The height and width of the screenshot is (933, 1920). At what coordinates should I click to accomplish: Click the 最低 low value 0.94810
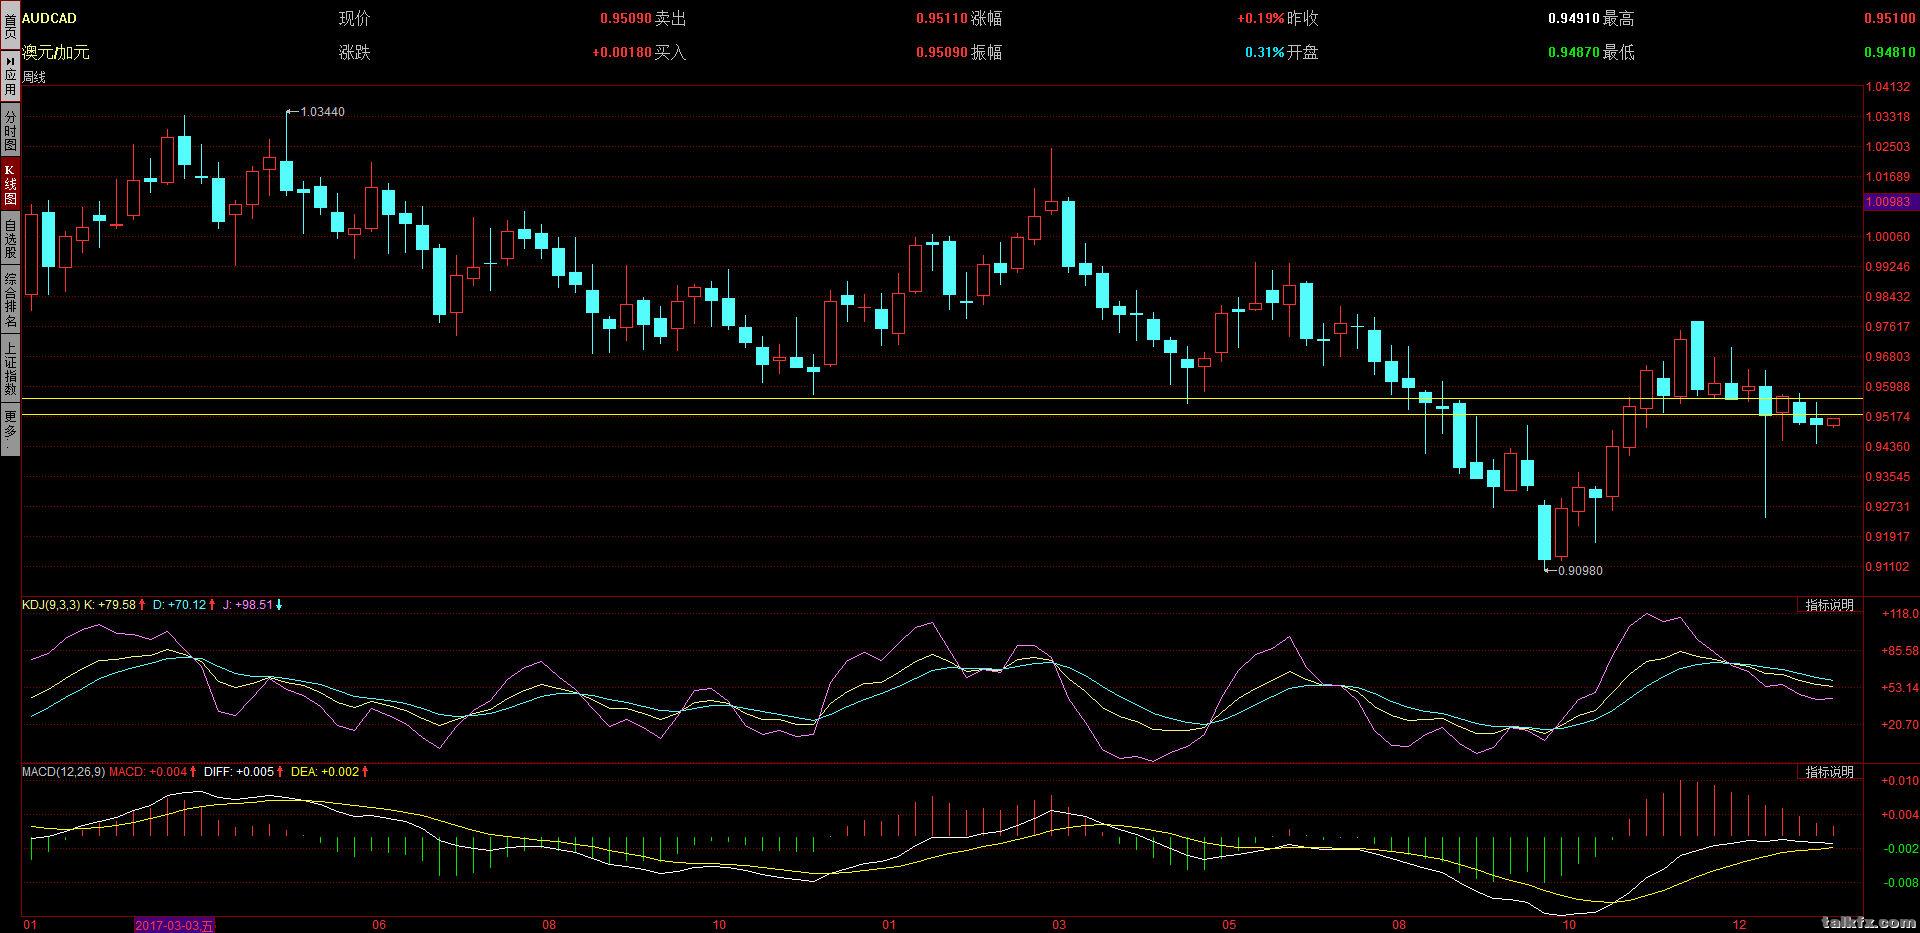1890,52
